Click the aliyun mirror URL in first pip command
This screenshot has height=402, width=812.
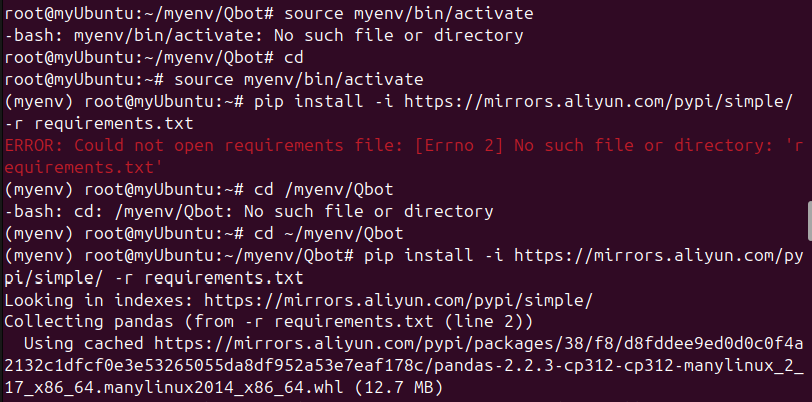point(598,102)
